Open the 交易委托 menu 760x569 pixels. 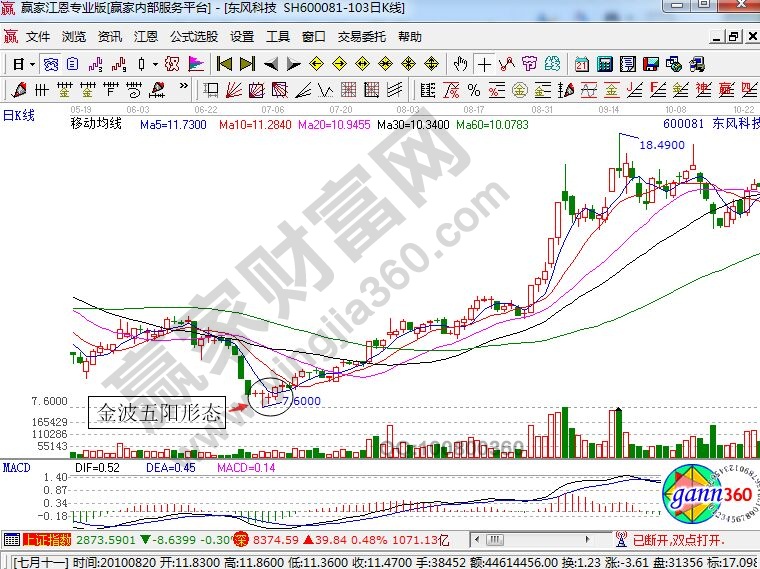(361, 37)
